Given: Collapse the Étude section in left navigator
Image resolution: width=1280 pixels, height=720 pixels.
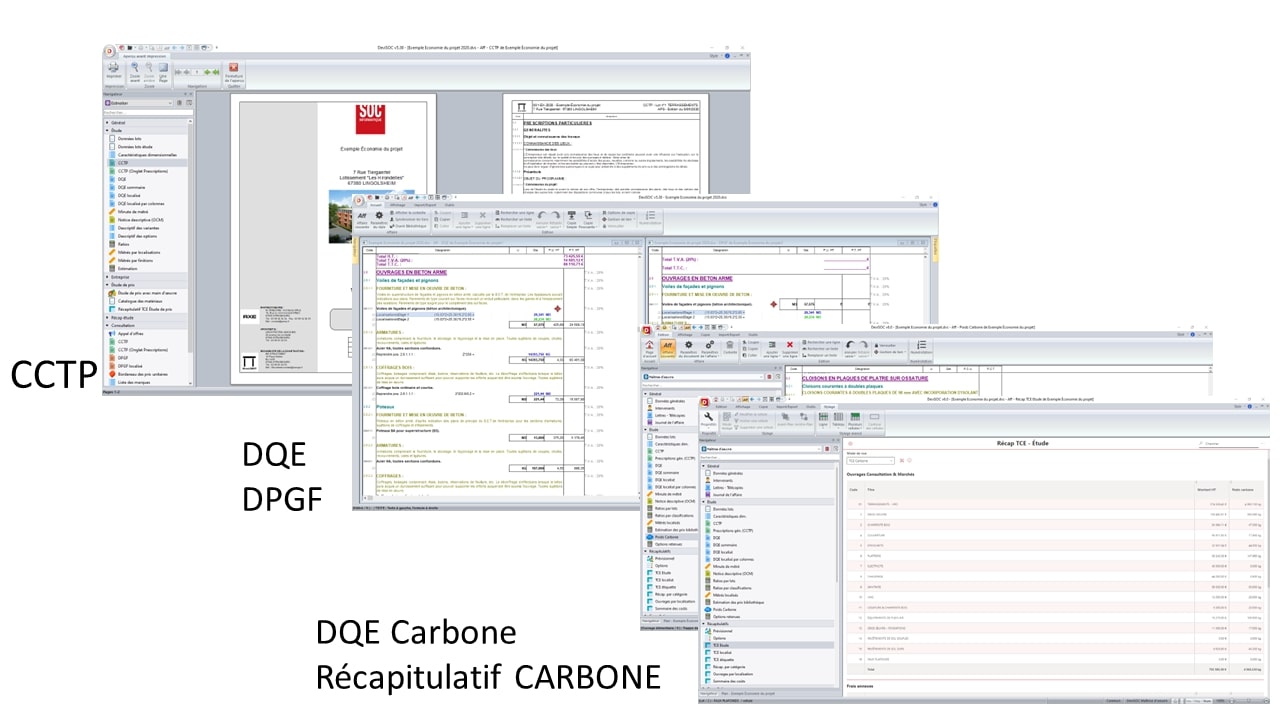Looking at the screenshot, I should (108, 129).
